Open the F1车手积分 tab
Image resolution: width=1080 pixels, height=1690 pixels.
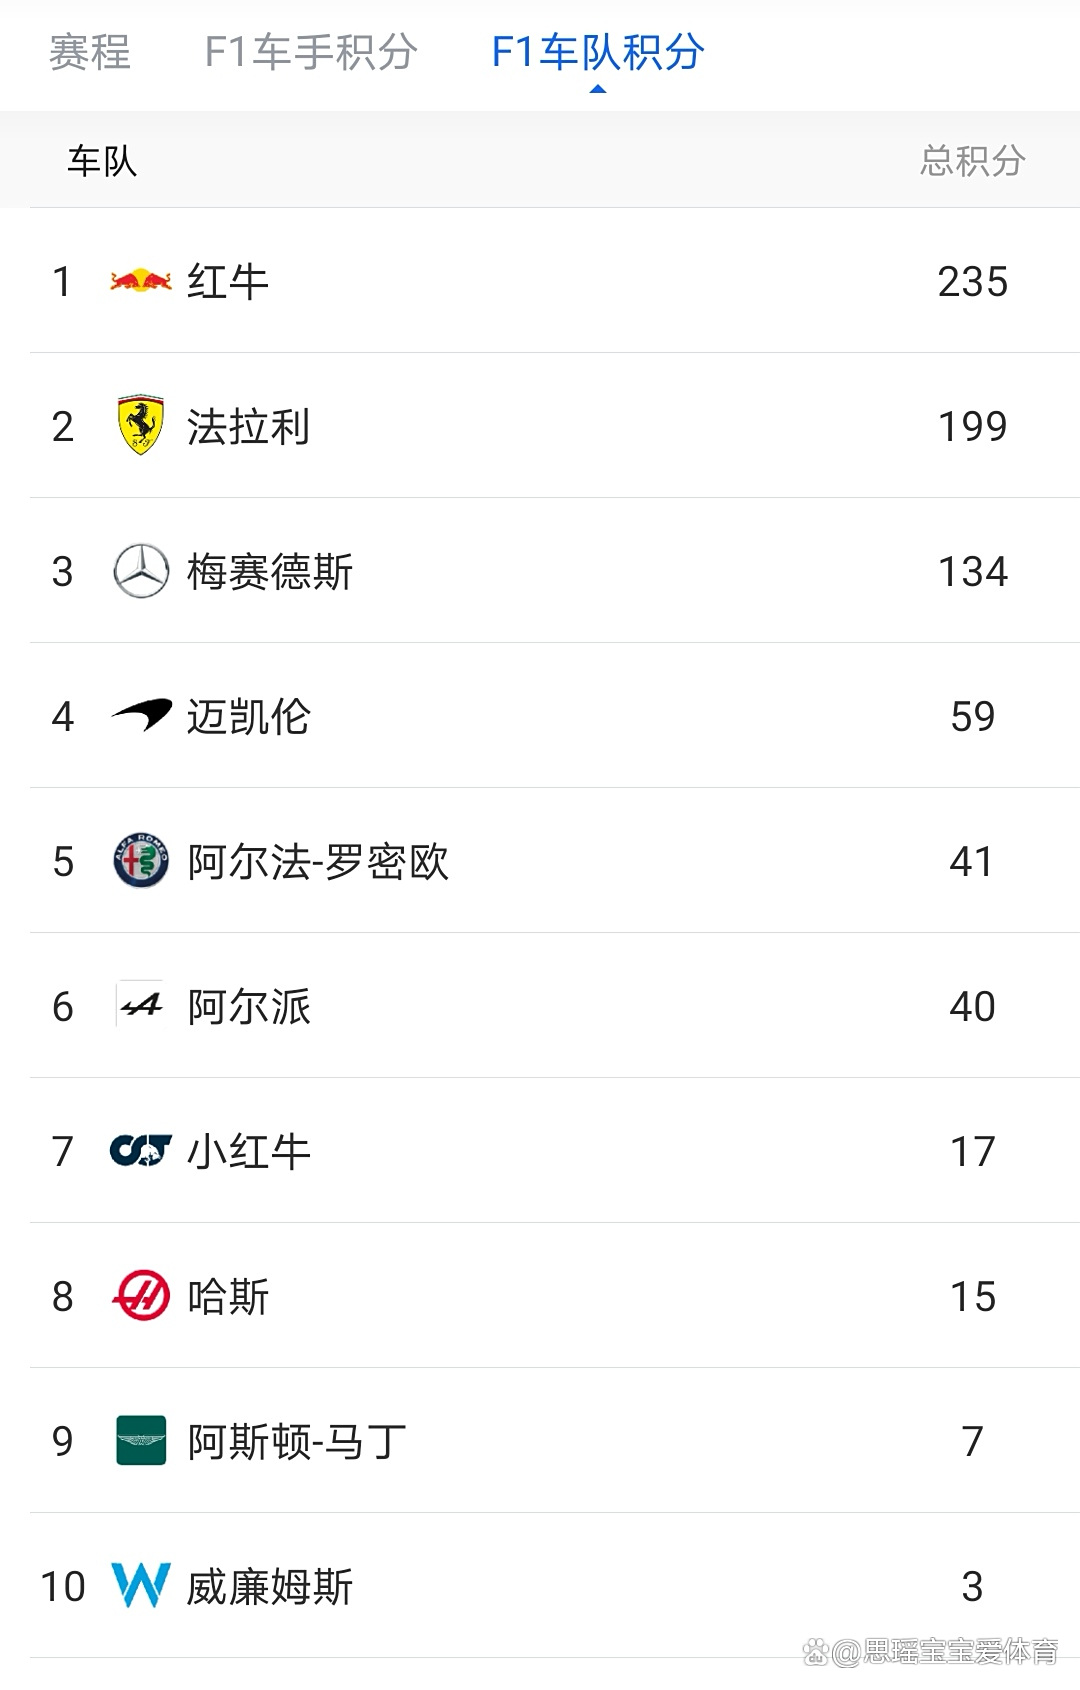(312, 55)
